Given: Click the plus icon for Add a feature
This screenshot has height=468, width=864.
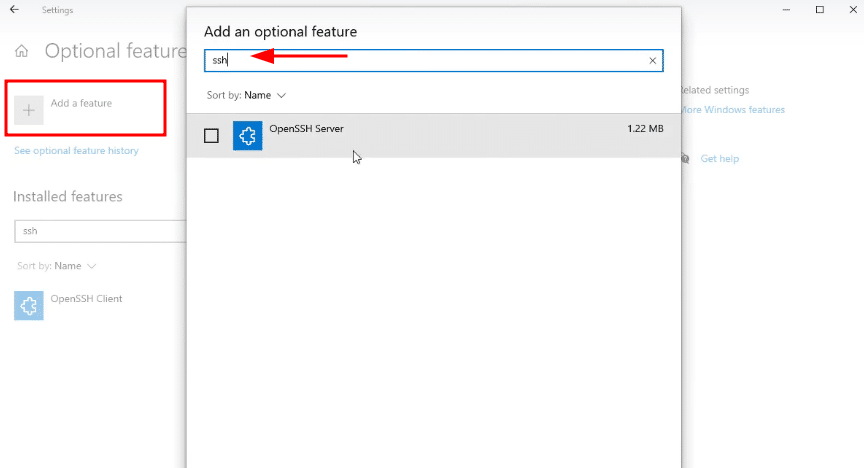Looking at the screenshot, I should 29,111.
